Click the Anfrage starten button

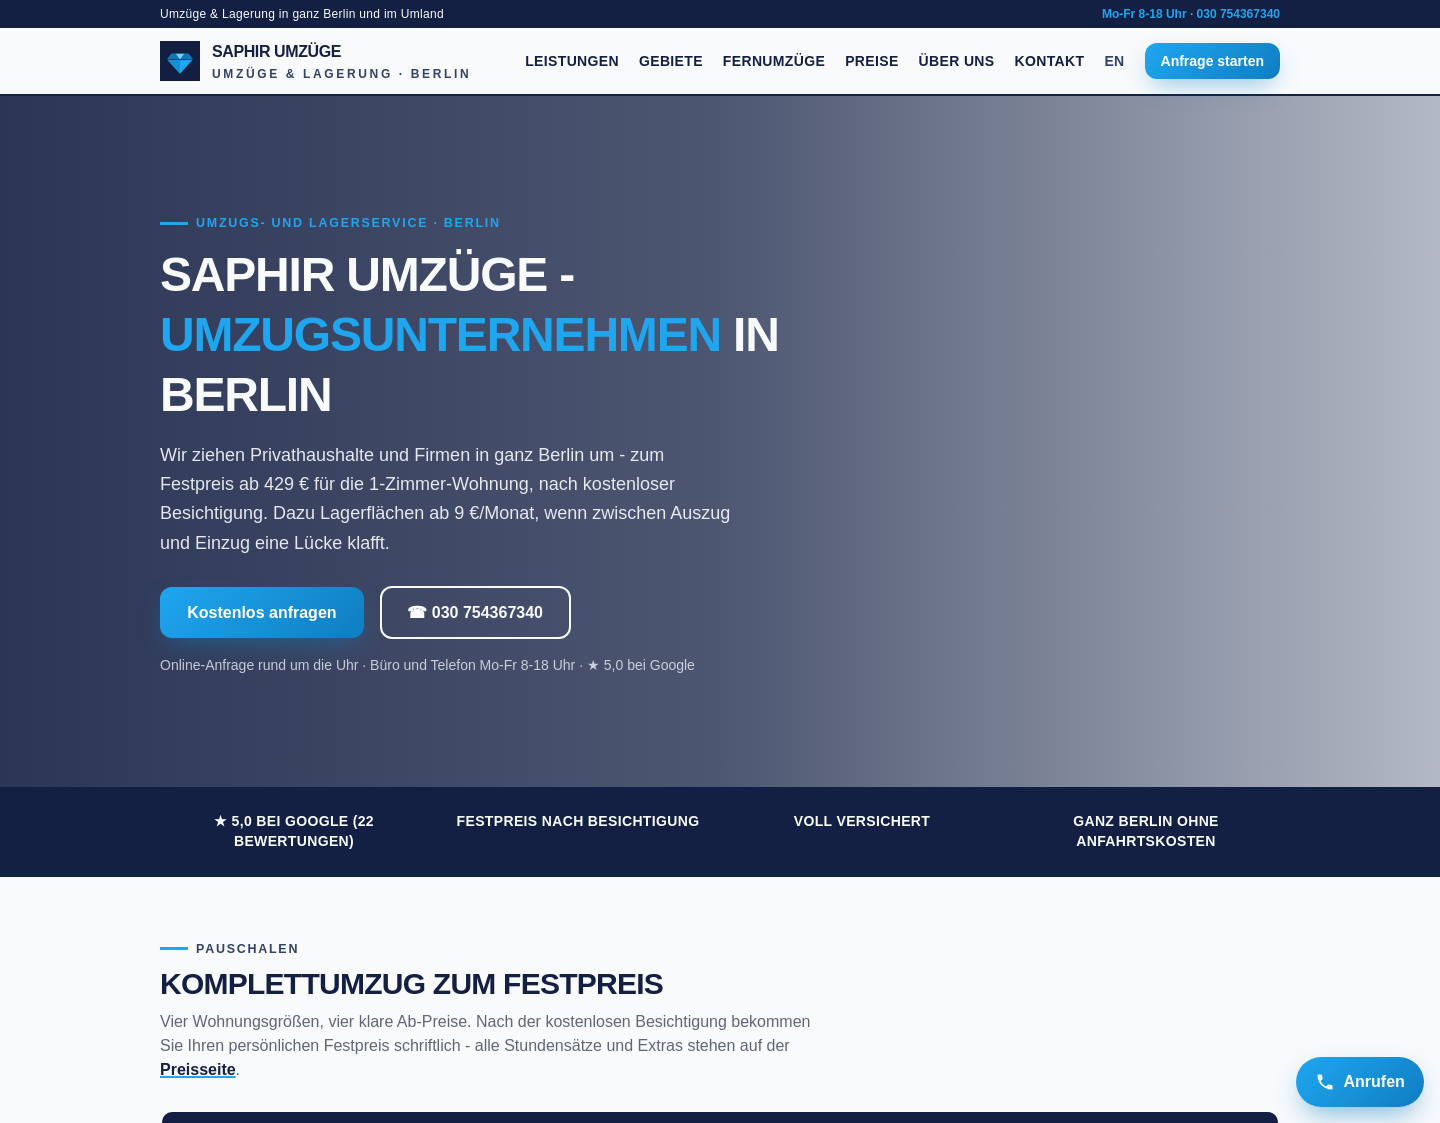coord(1212,61)
